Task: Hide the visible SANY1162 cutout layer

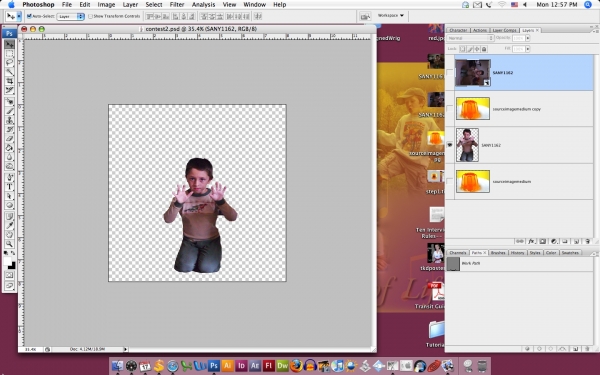Action: click(450, 145)
